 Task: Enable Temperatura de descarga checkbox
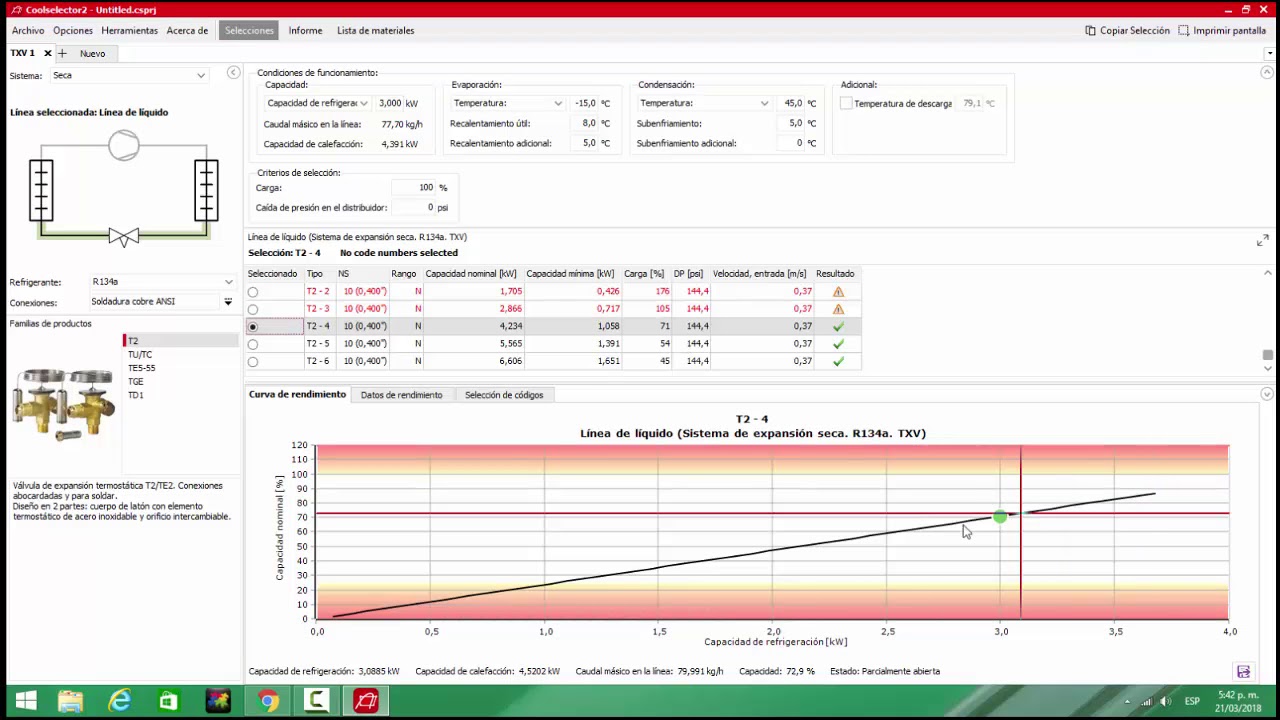point(846,103)
